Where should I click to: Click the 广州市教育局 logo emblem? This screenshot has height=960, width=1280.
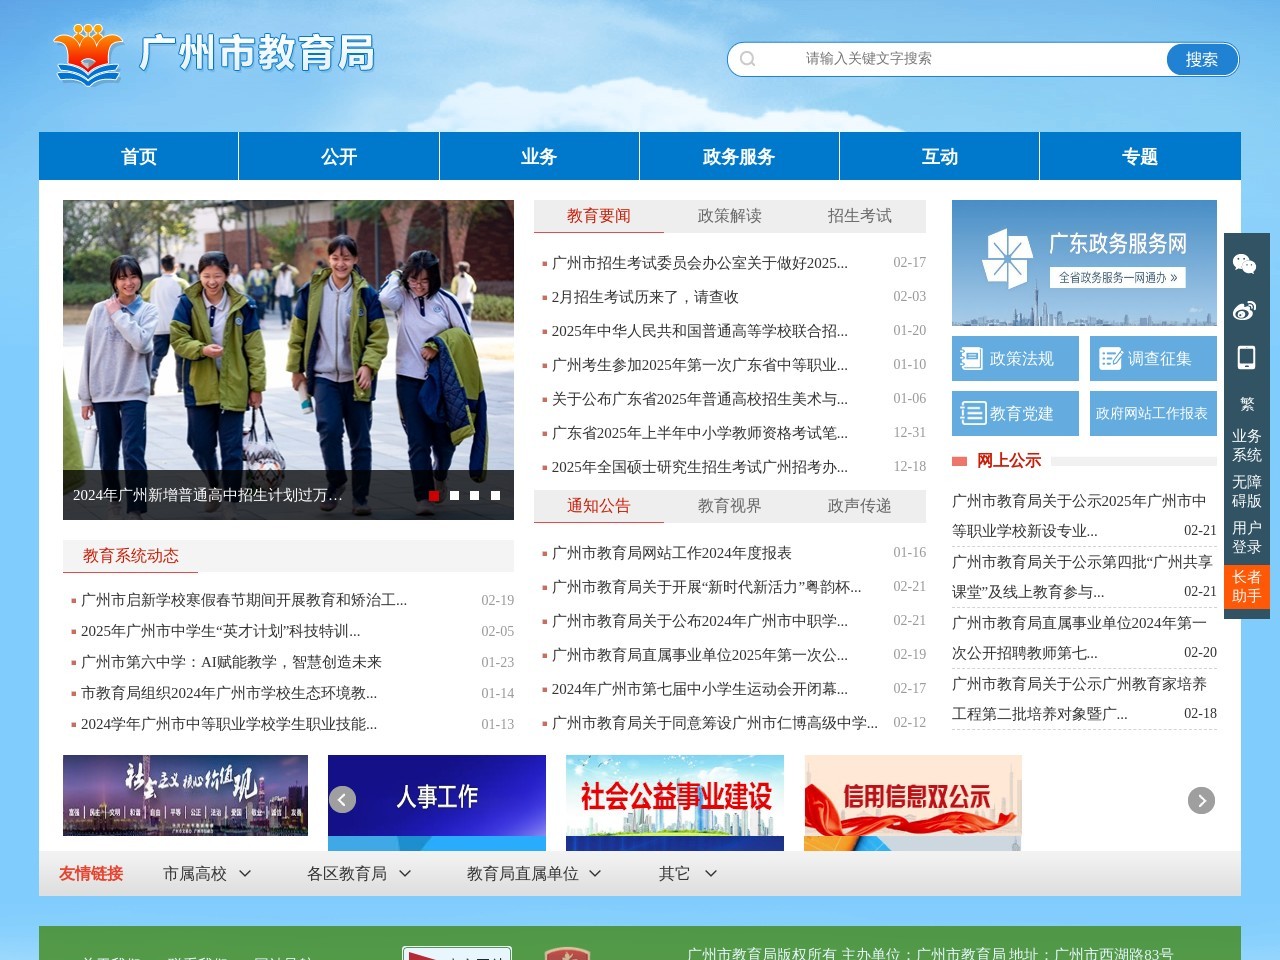pos(88,55)
